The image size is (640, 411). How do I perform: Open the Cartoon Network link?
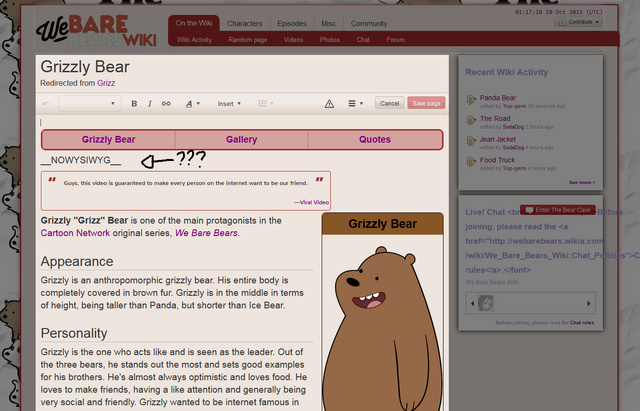click(75, 233)
